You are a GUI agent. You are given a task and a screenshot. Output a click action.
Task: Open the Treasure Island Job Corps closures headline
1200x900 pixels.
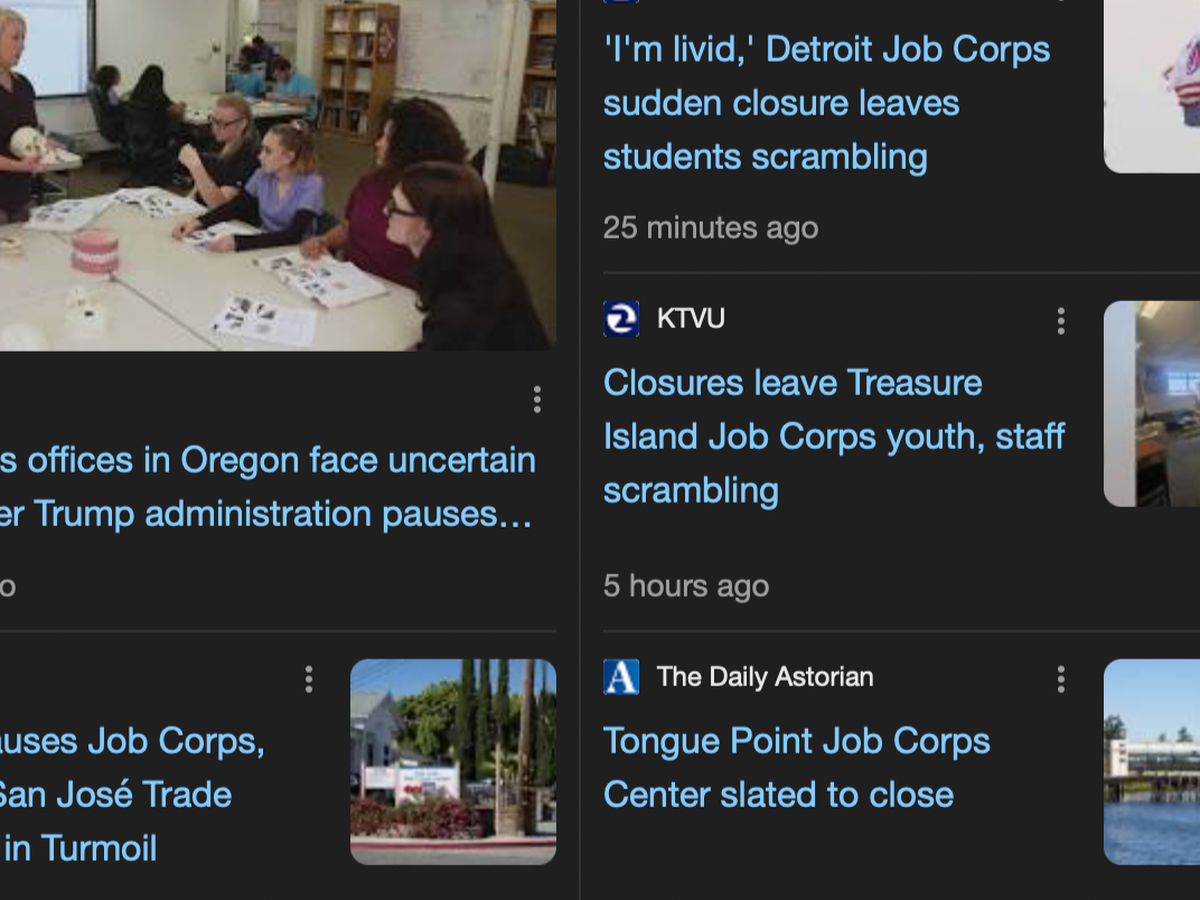[x=833, y=436]
